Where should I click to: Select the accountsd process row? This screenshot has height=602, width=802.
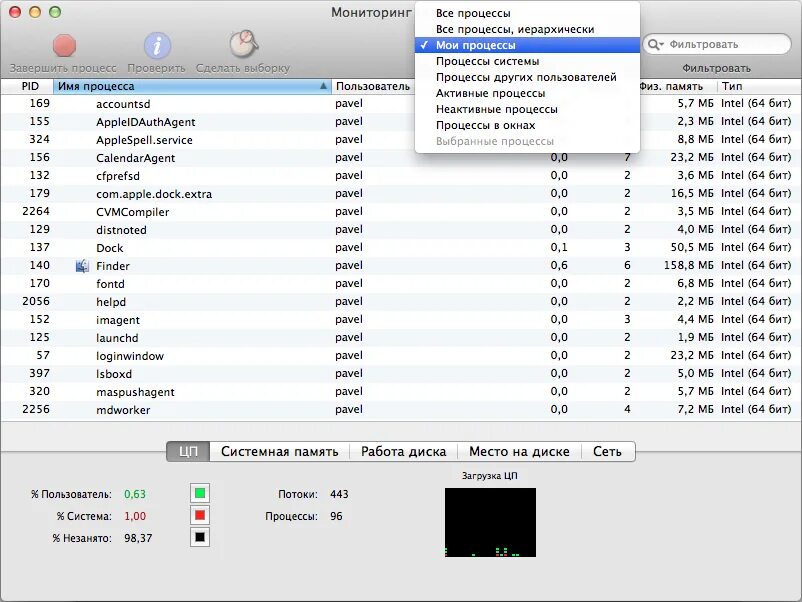click(401, 104)
